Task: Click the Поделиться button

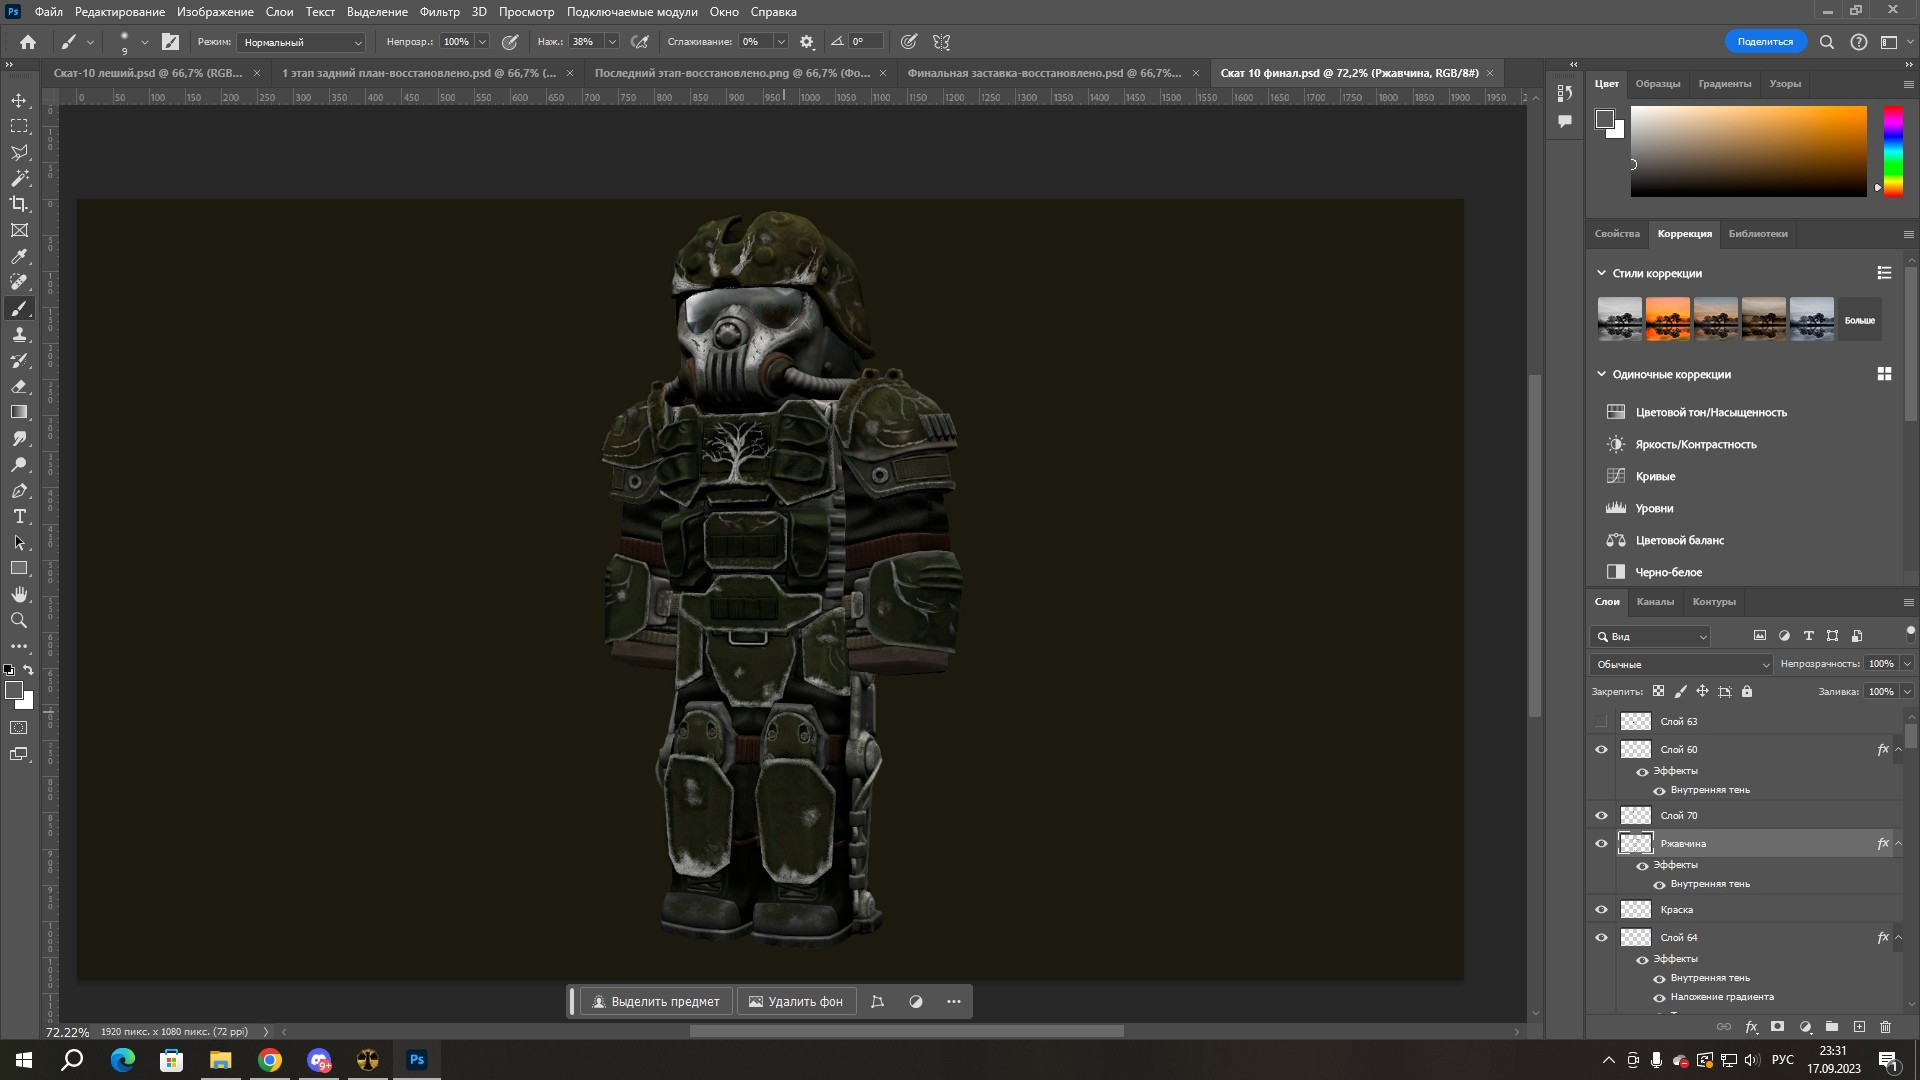Action: tap(1765, 42)
